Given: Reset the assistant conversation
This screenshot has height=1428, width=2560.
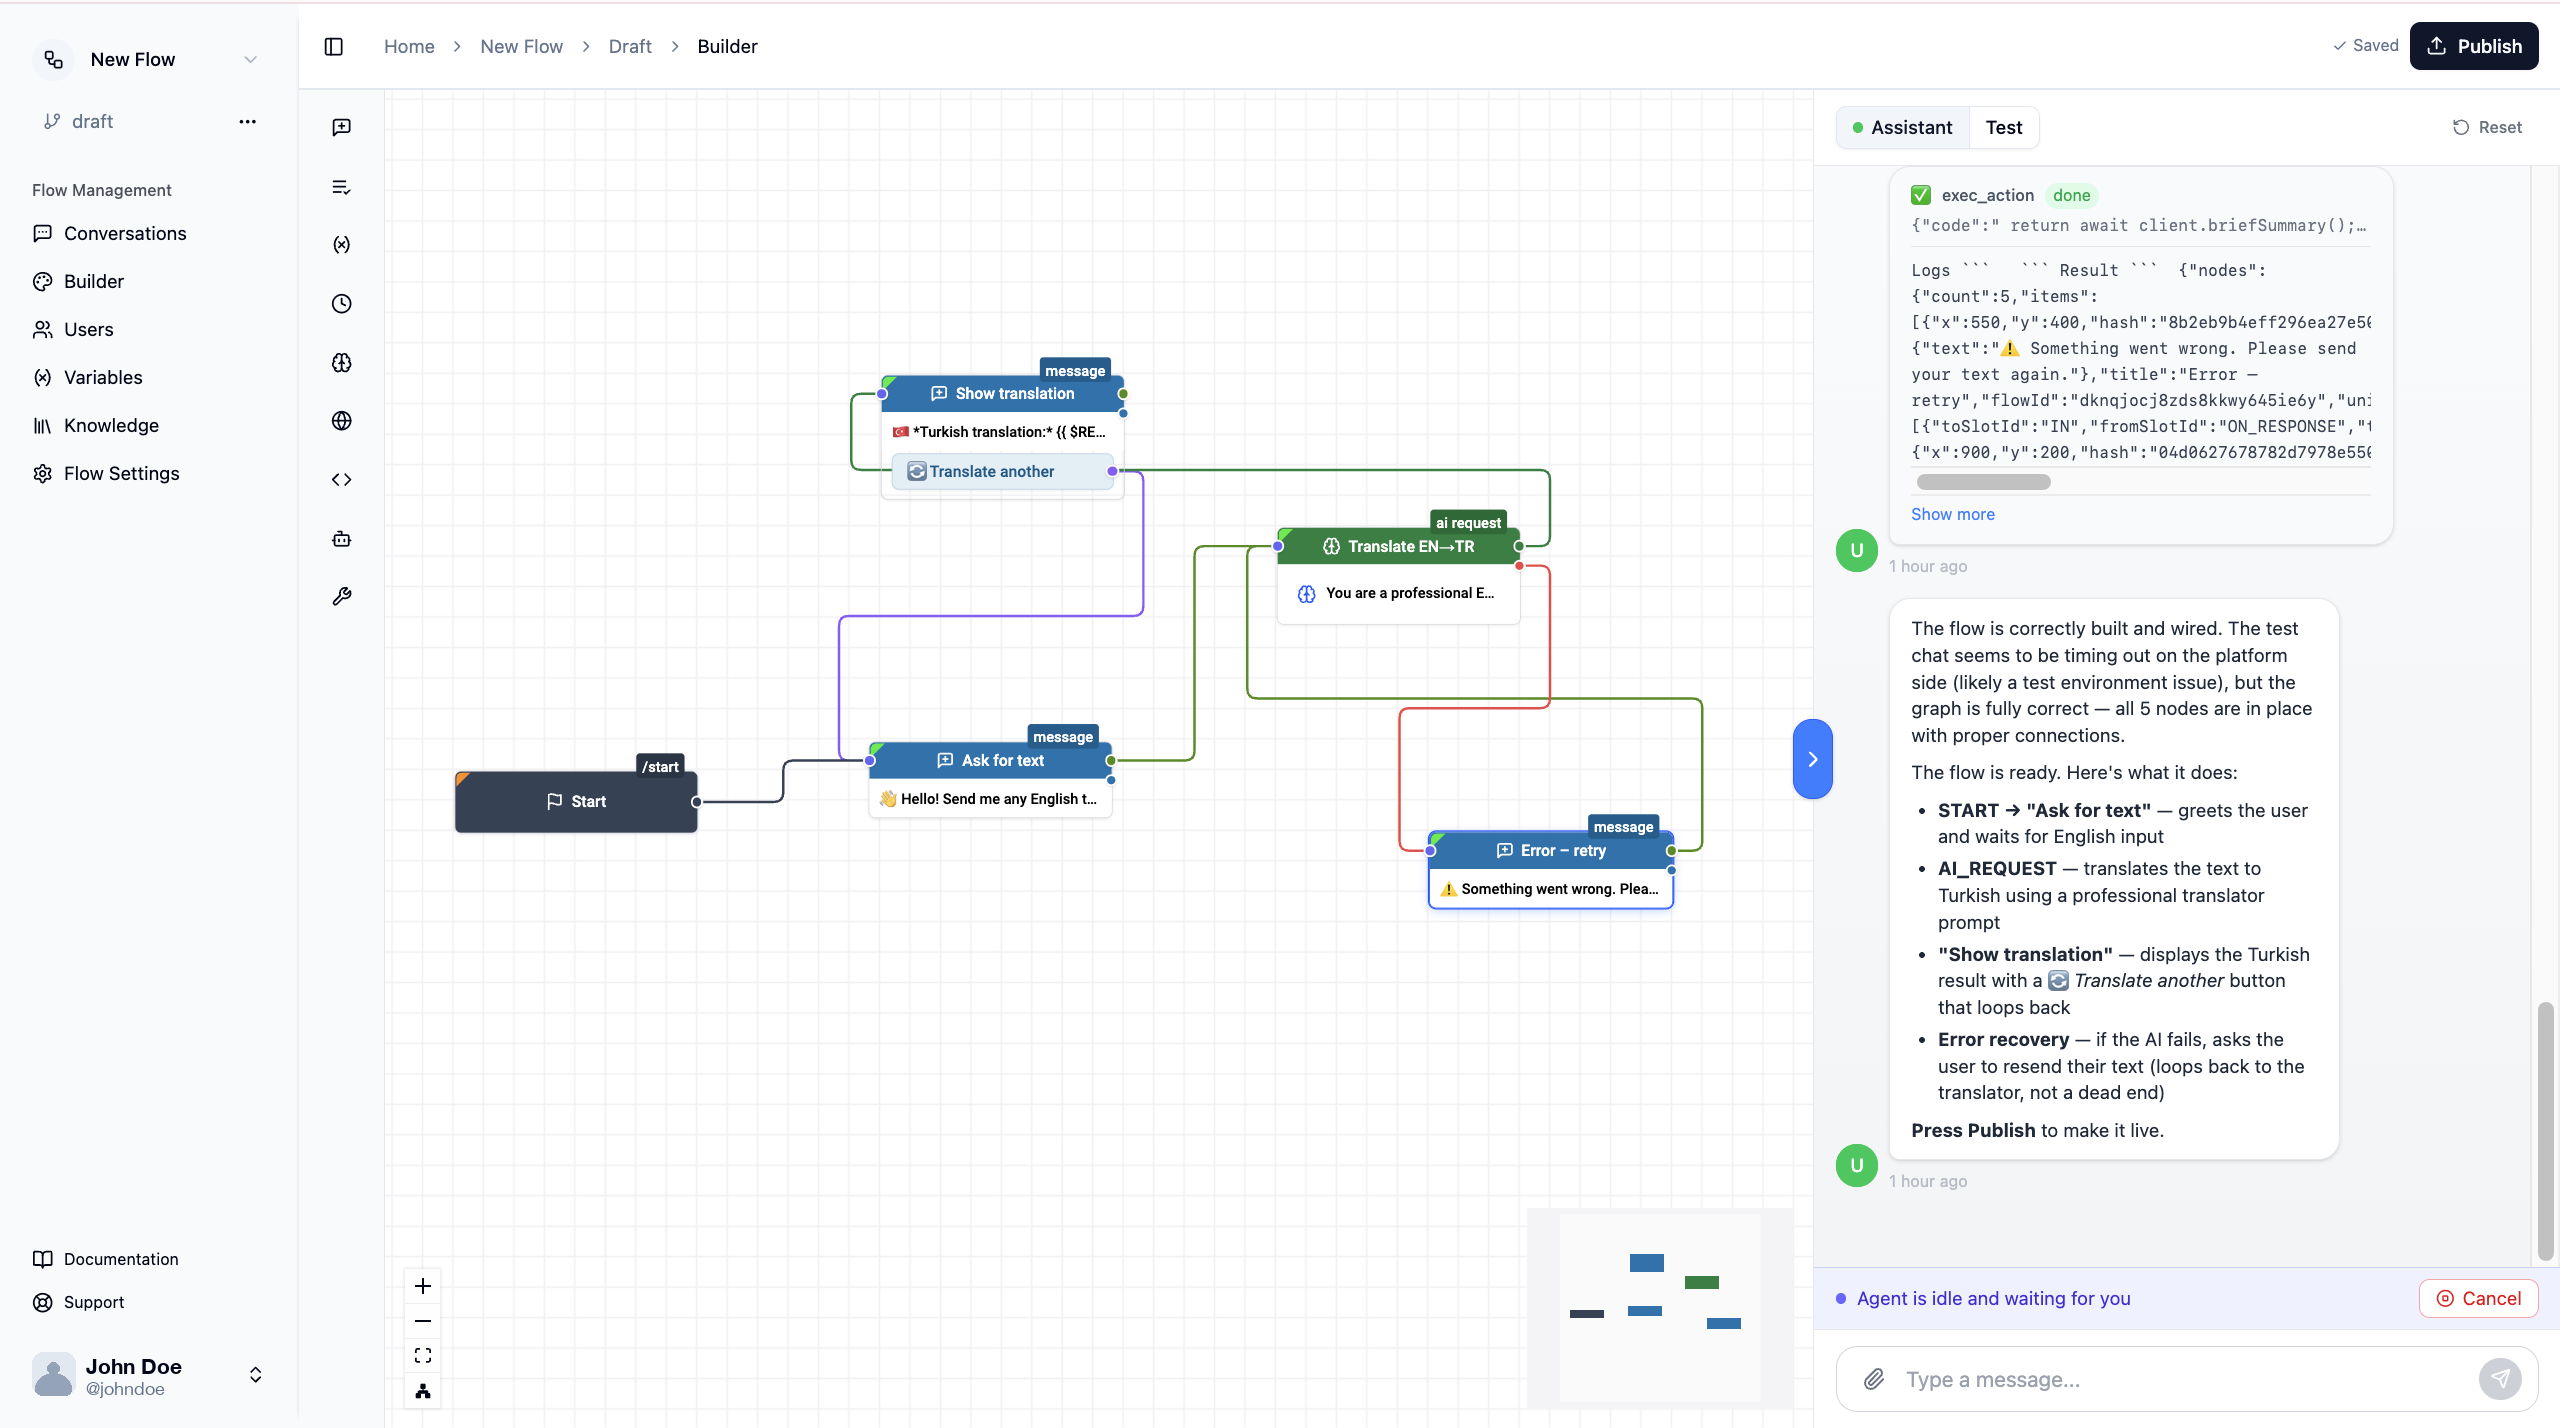Looking at the screenshot, I should coord(2487,128).
